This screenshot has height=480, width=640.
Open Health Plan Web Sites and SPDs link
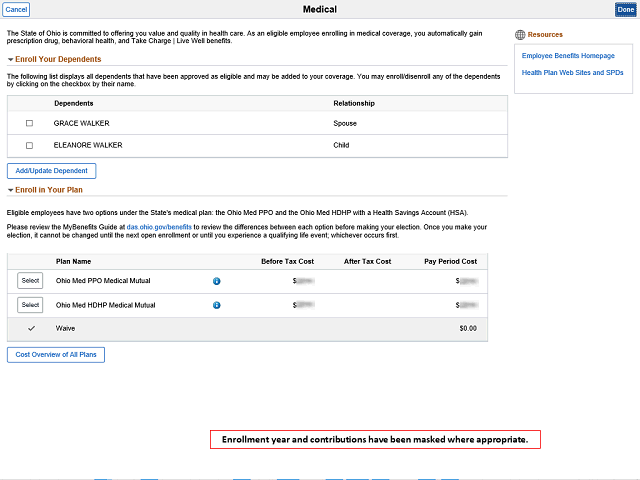[567, 73]
